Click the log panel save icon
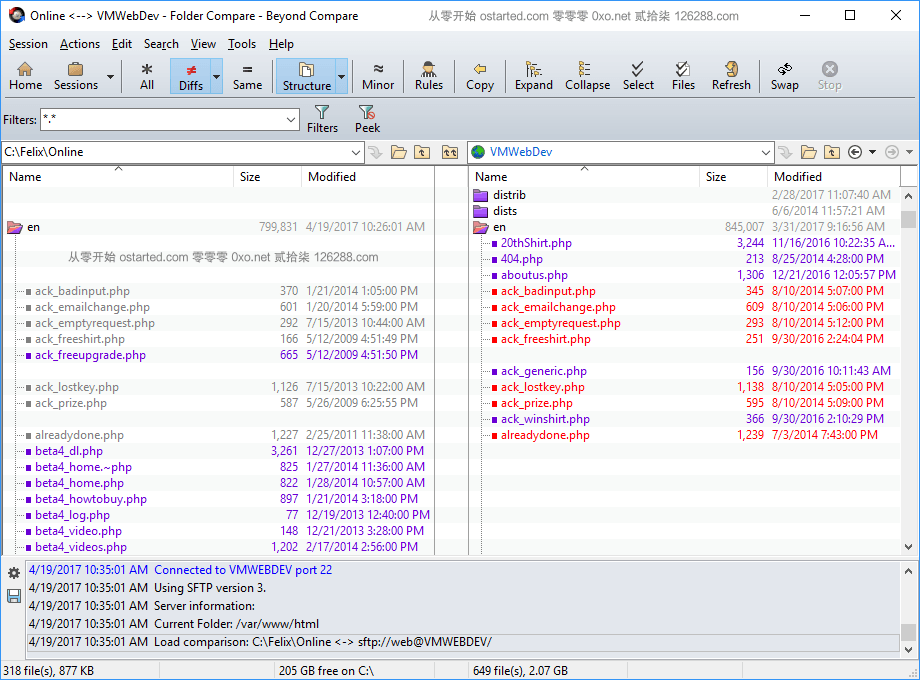 pos(14,596)
